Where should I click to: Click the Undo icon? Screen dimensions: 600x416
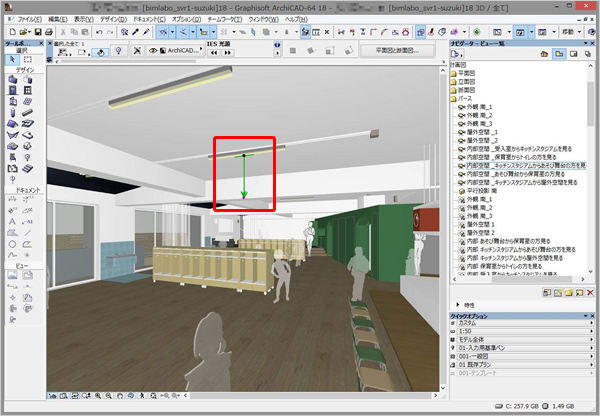point(99,32)
